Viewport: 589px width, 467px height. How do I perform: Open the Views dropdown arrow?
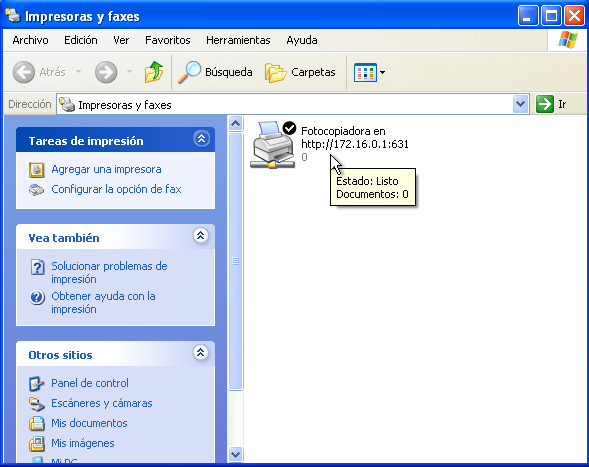(x=382, y=72)
